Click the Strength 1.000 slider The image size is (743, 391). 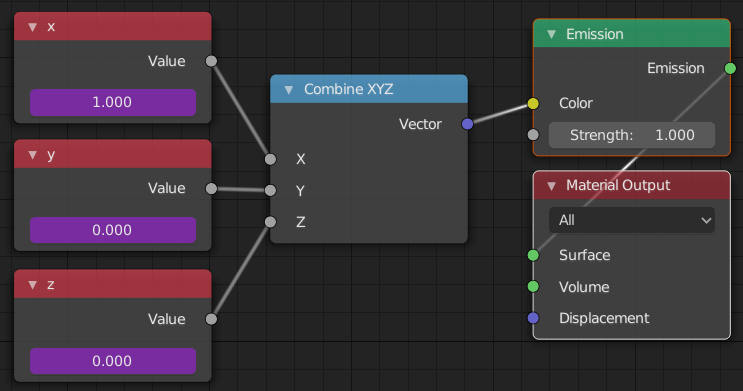click(632, 135)
